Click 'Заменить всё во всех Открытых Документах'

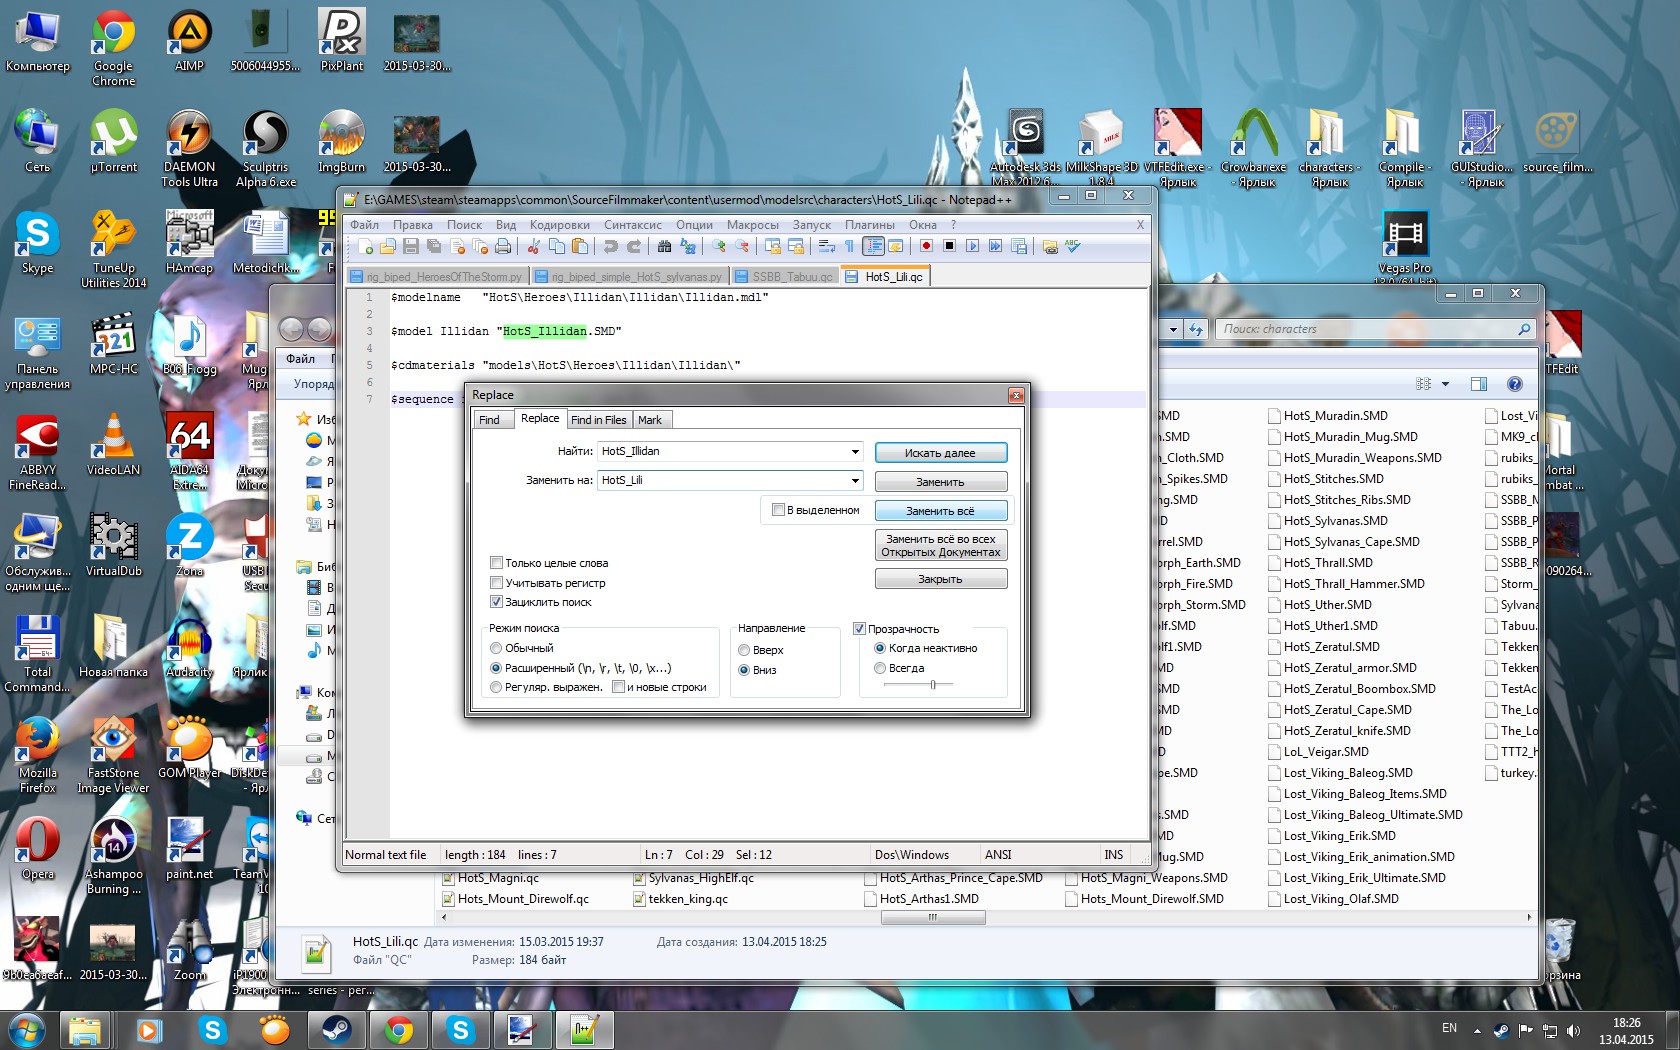point(940,545)
